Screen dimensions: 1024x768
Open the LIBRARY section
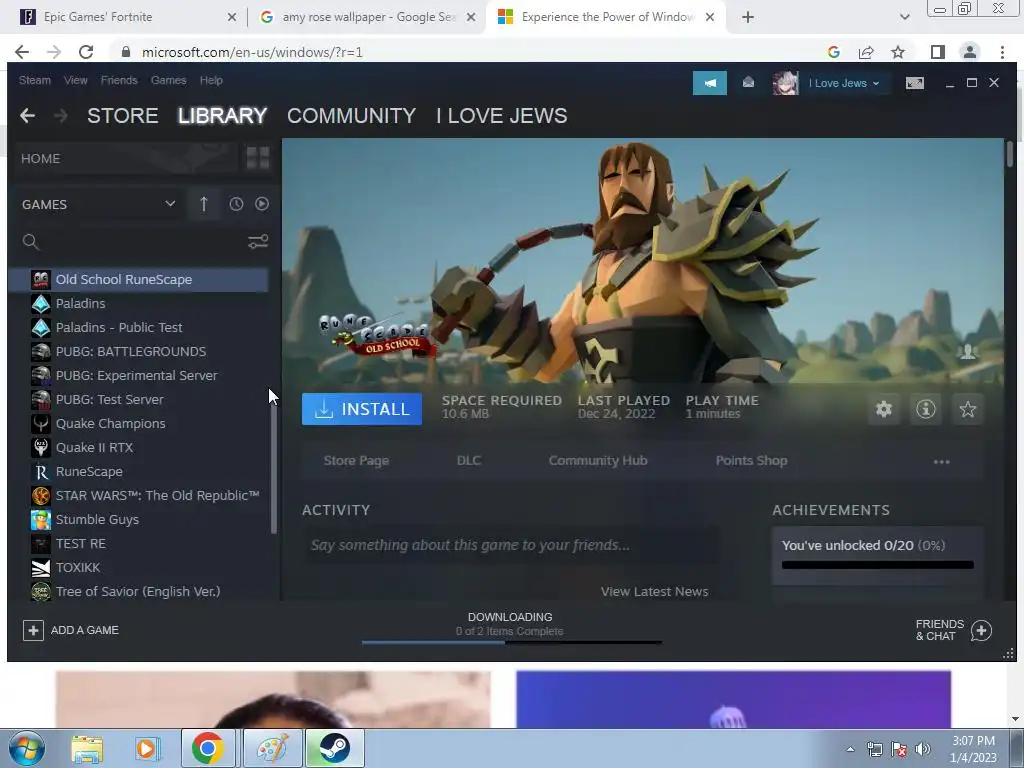[x=223, y=116]
